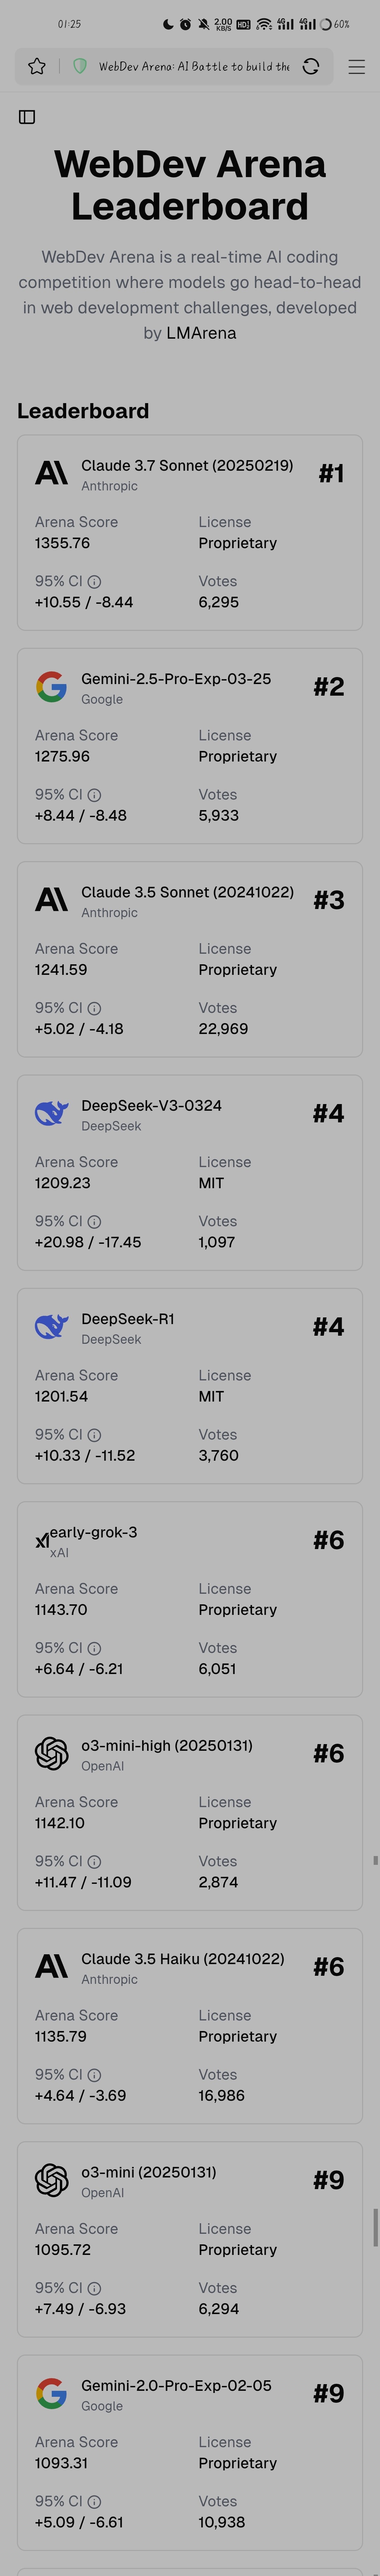This screenshot has width=380, height=2576.
Task: Toggle the sidebar panel icon
Action: pos(27,117)
